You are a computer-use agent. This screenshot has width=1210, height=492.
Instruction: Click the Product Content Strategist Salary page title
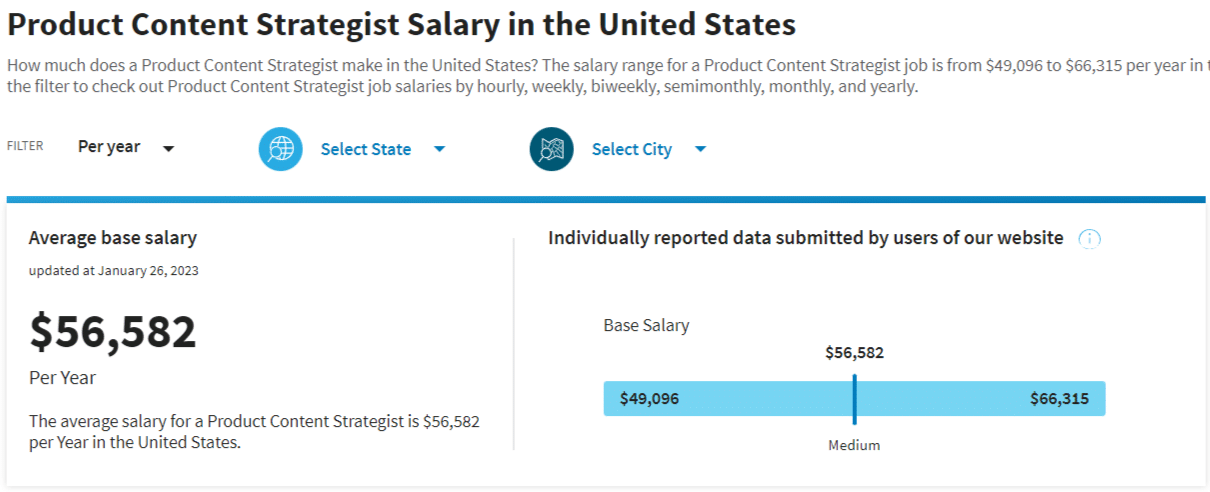(401, 24)
